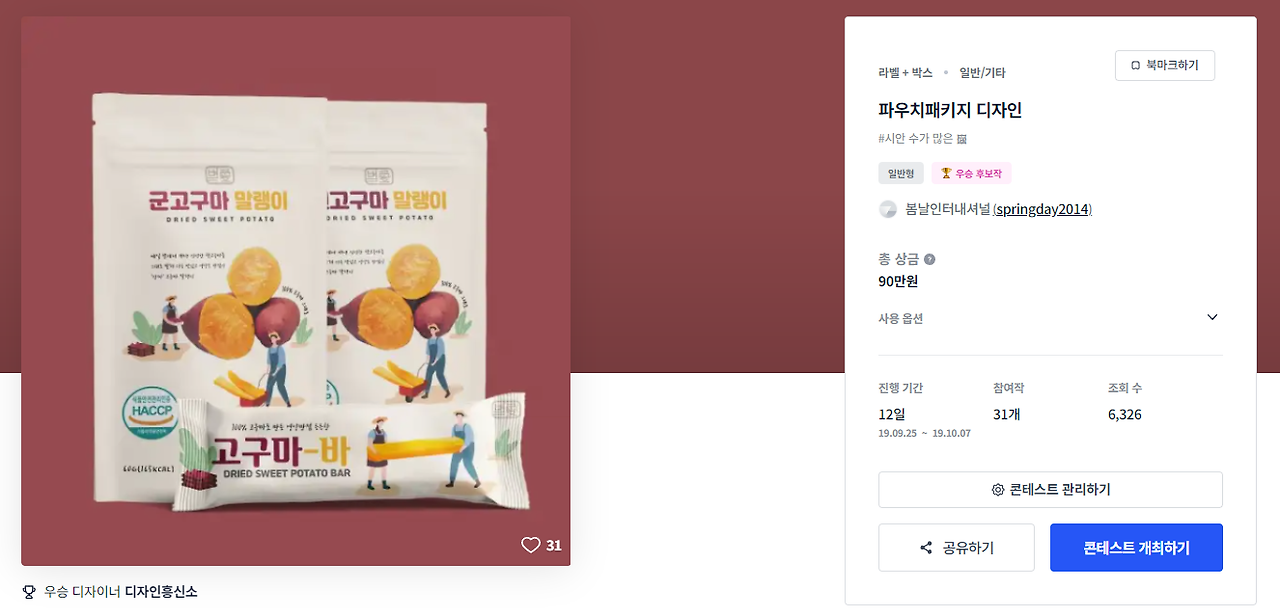This screenshot has width=1280, height=616.
Task: Like the design with the heart icon
Action: tap(531, 545)
